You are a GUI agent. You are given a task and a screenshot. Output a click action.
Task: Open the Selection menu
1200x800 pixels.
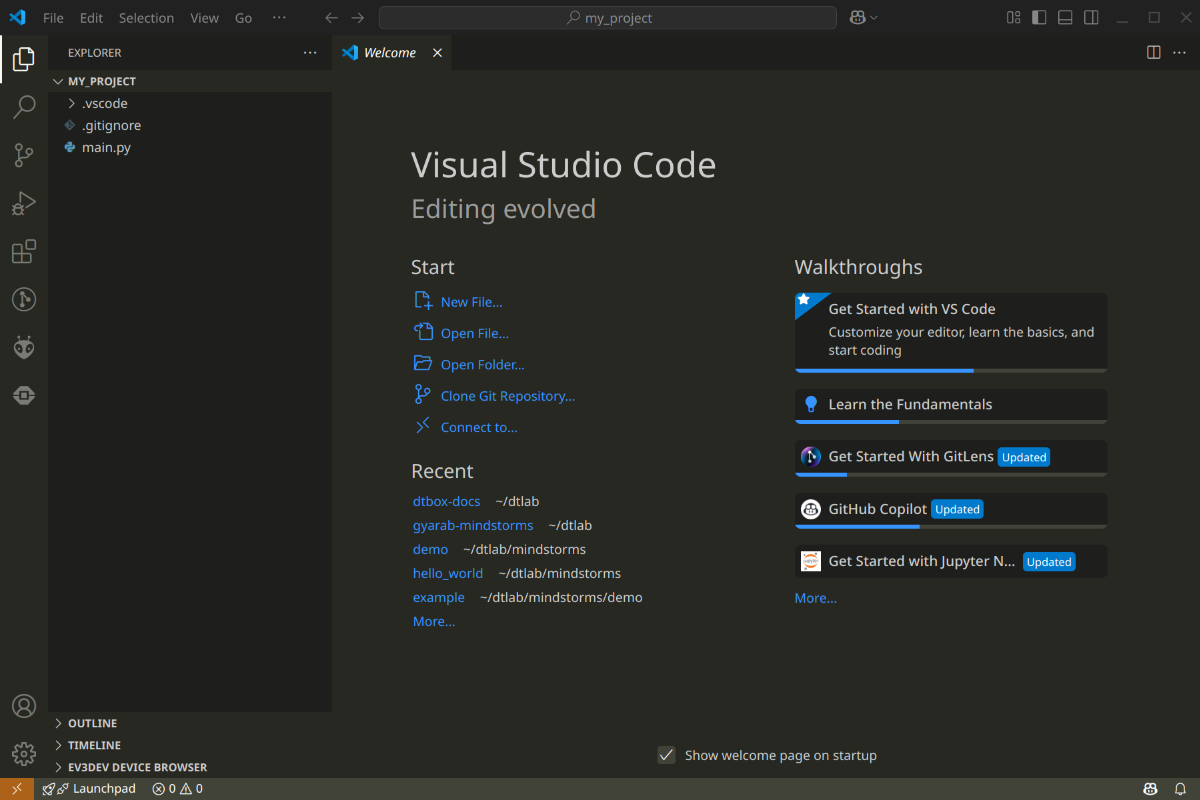145,18
